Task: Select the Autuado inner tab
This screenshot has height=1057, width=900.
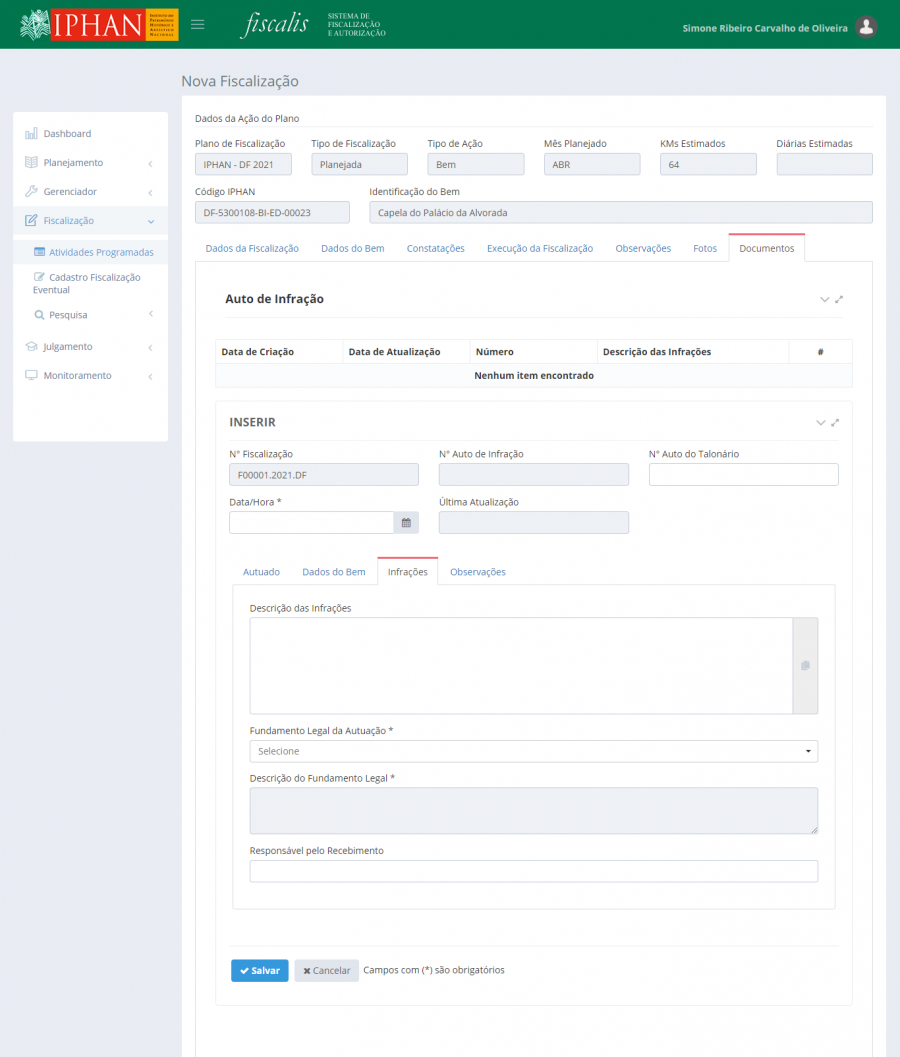Action: (x=261, y=572)
